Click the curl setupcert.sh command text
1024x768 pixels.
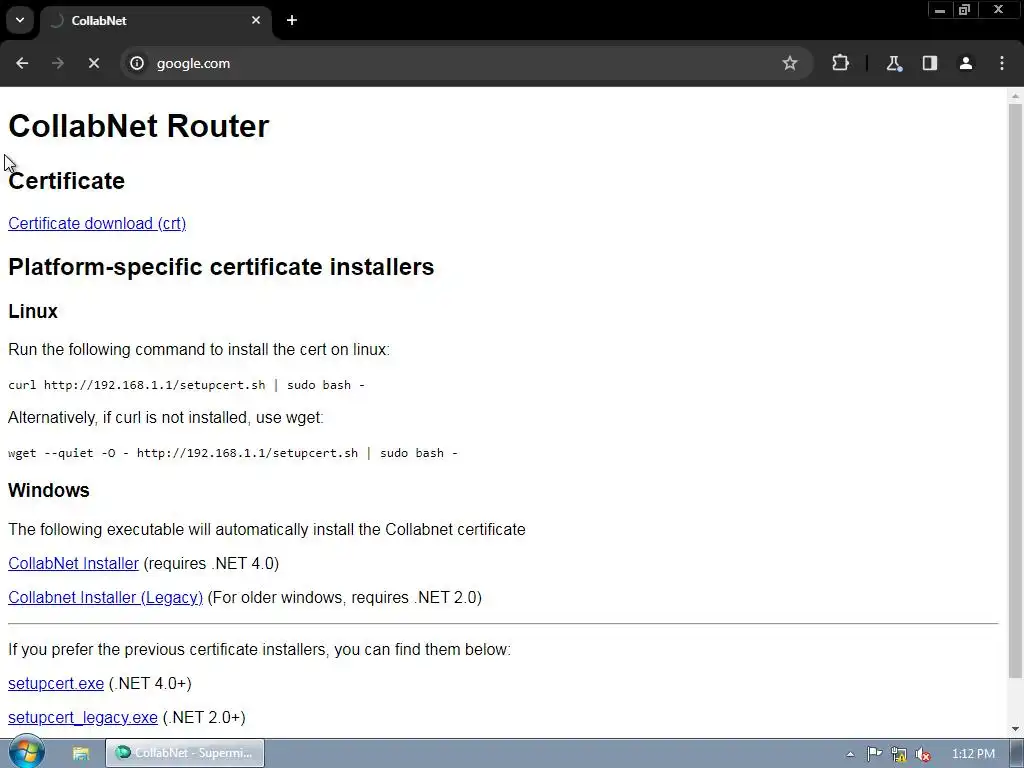(187, 385)
